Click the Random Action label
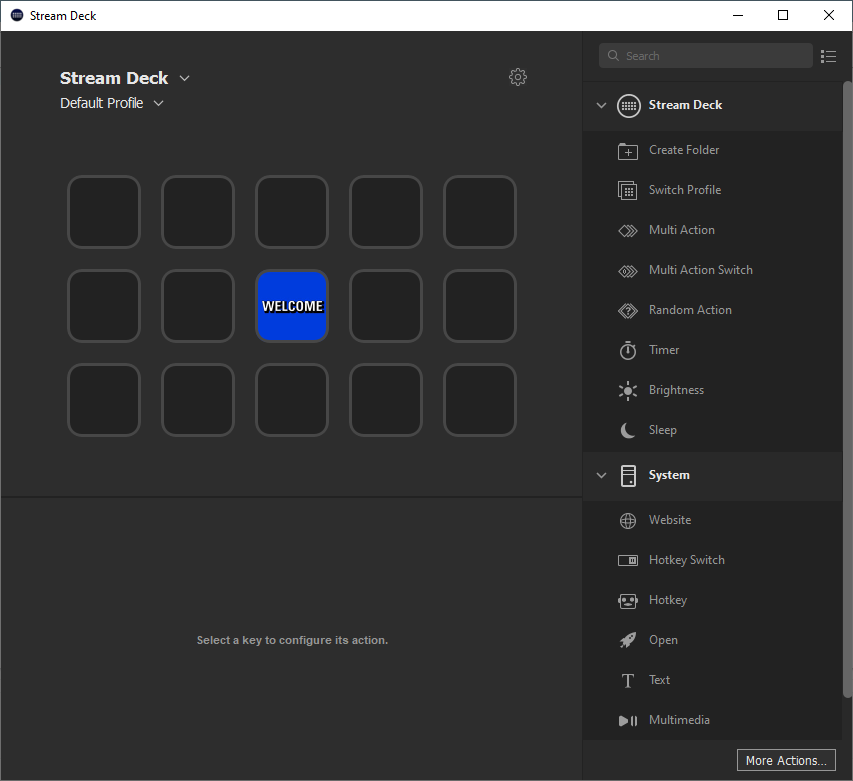 (690, 310)
